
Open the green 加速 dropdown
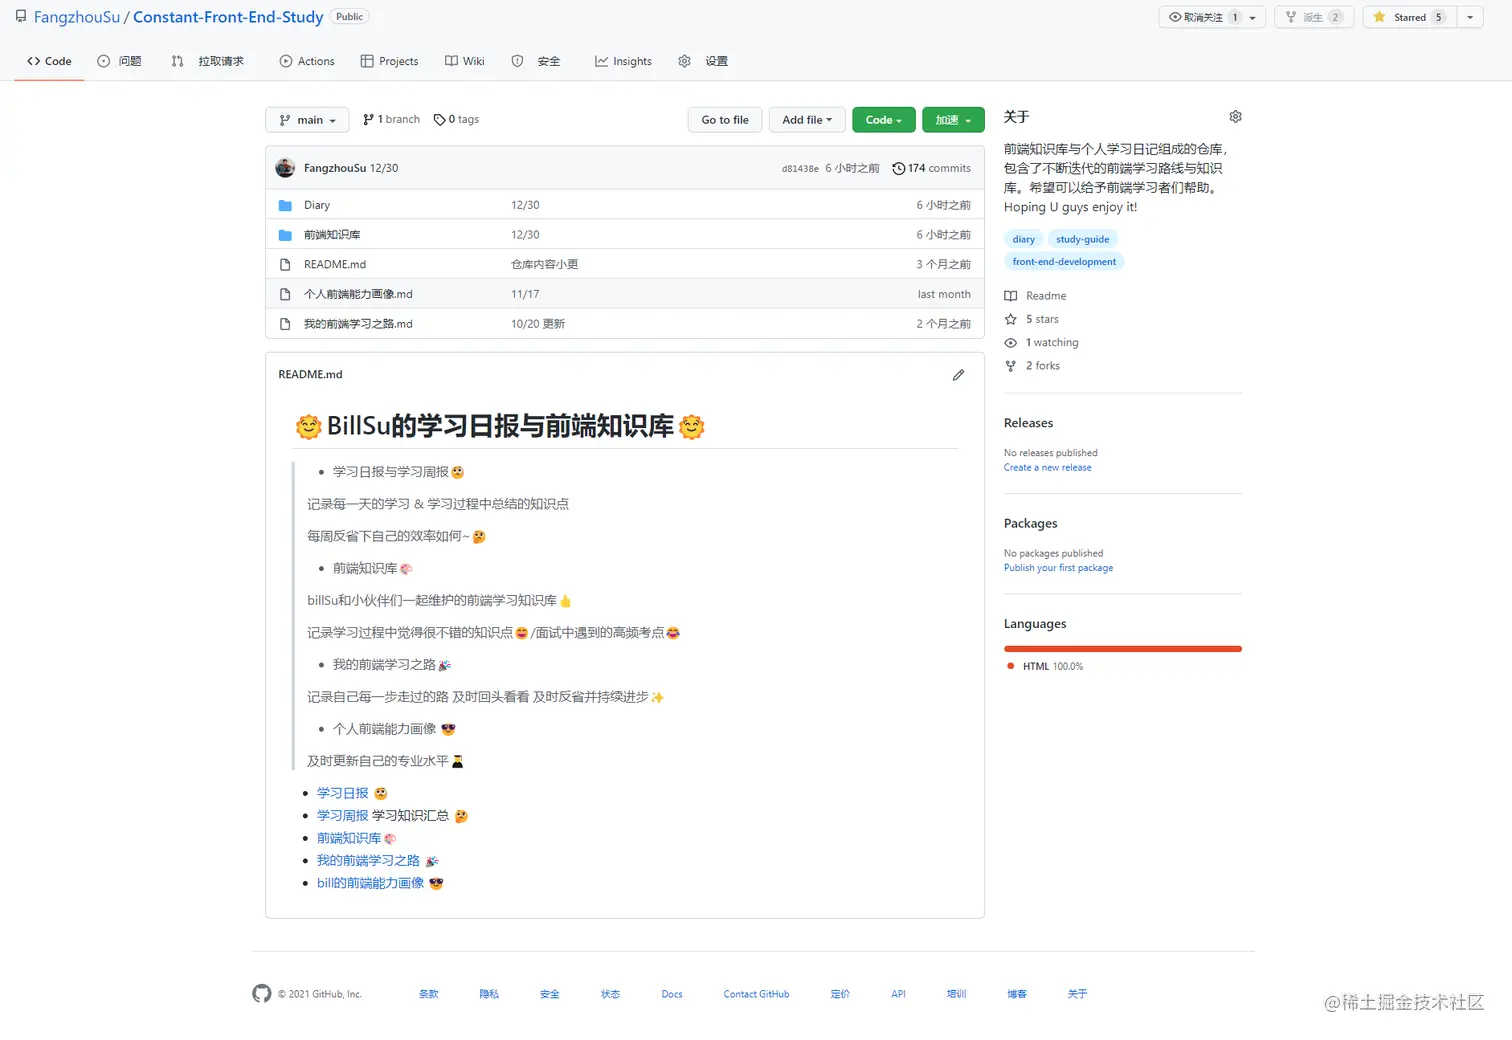pos(953,120)
